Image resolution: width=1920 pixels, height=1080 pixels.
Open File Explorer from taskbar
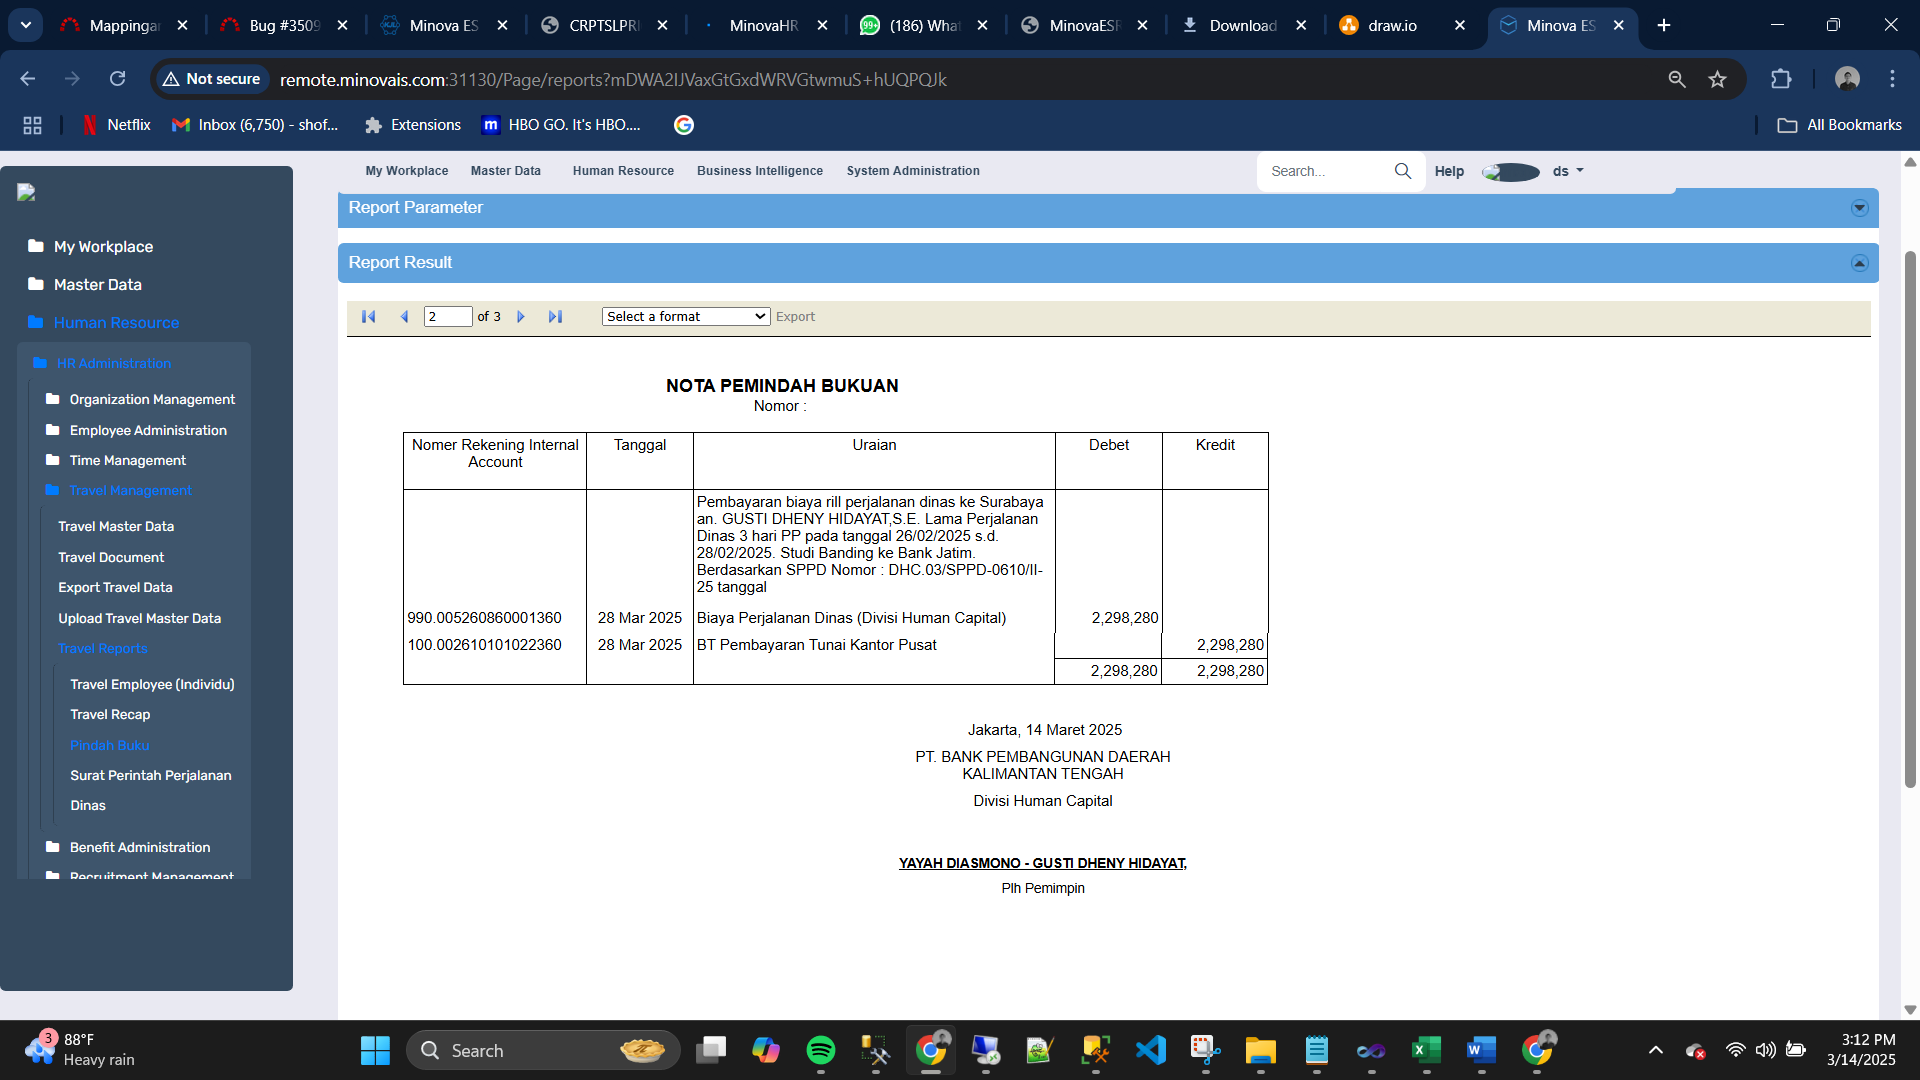(x=1261, y=1050)
